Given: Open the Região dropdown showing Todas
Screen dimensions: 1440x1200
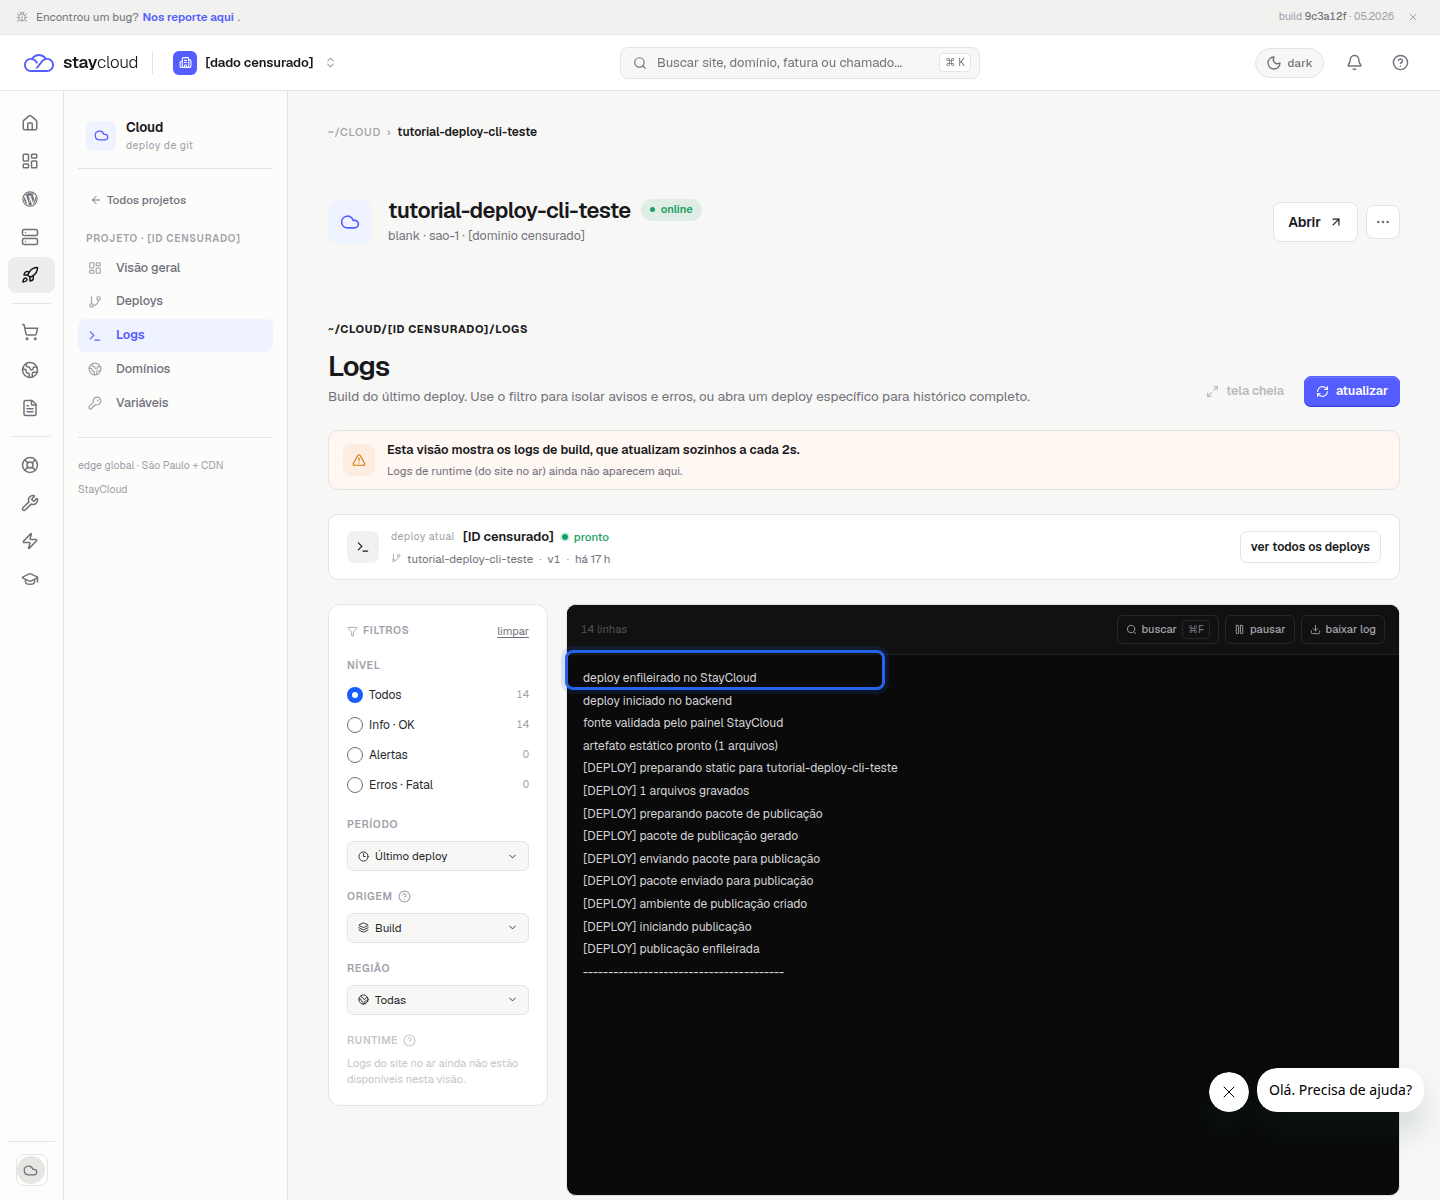Looking at the screenshot, I should (x=438, y=1000).
